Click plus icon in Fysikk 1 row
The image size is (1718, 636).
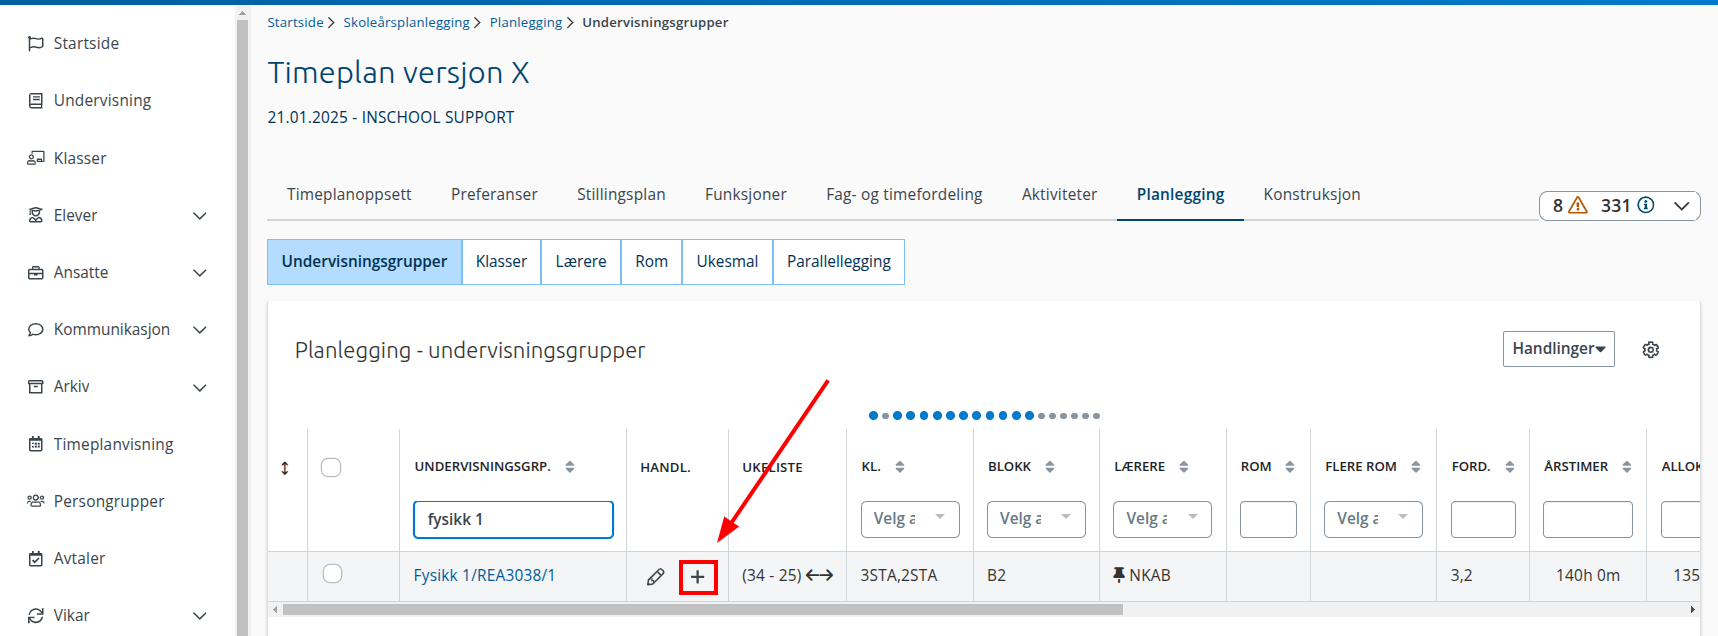tap(698, 577)
